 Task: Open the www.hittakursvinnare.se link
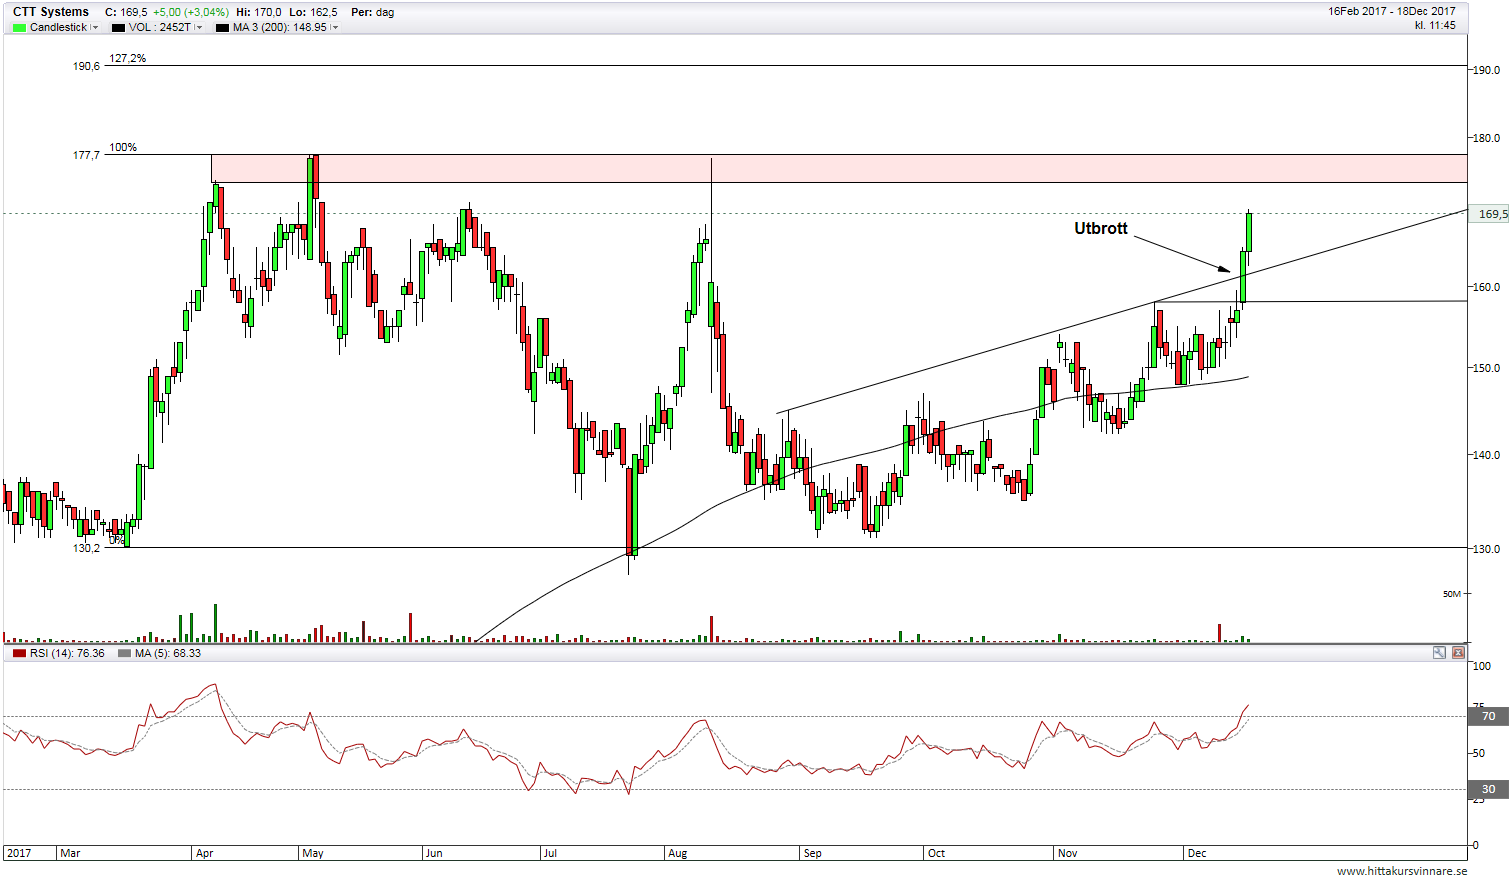[1401, 871]
